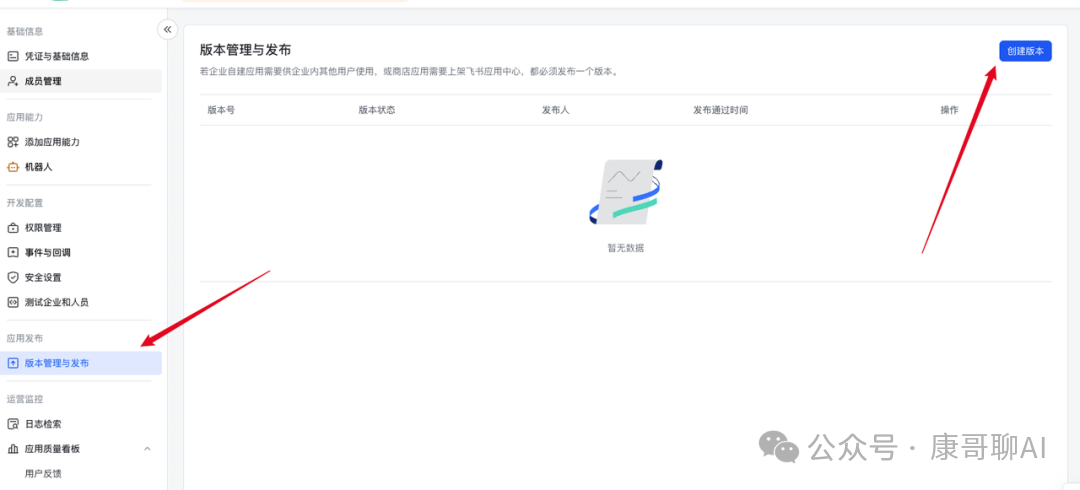Click the 应用发布 section label

25,338
